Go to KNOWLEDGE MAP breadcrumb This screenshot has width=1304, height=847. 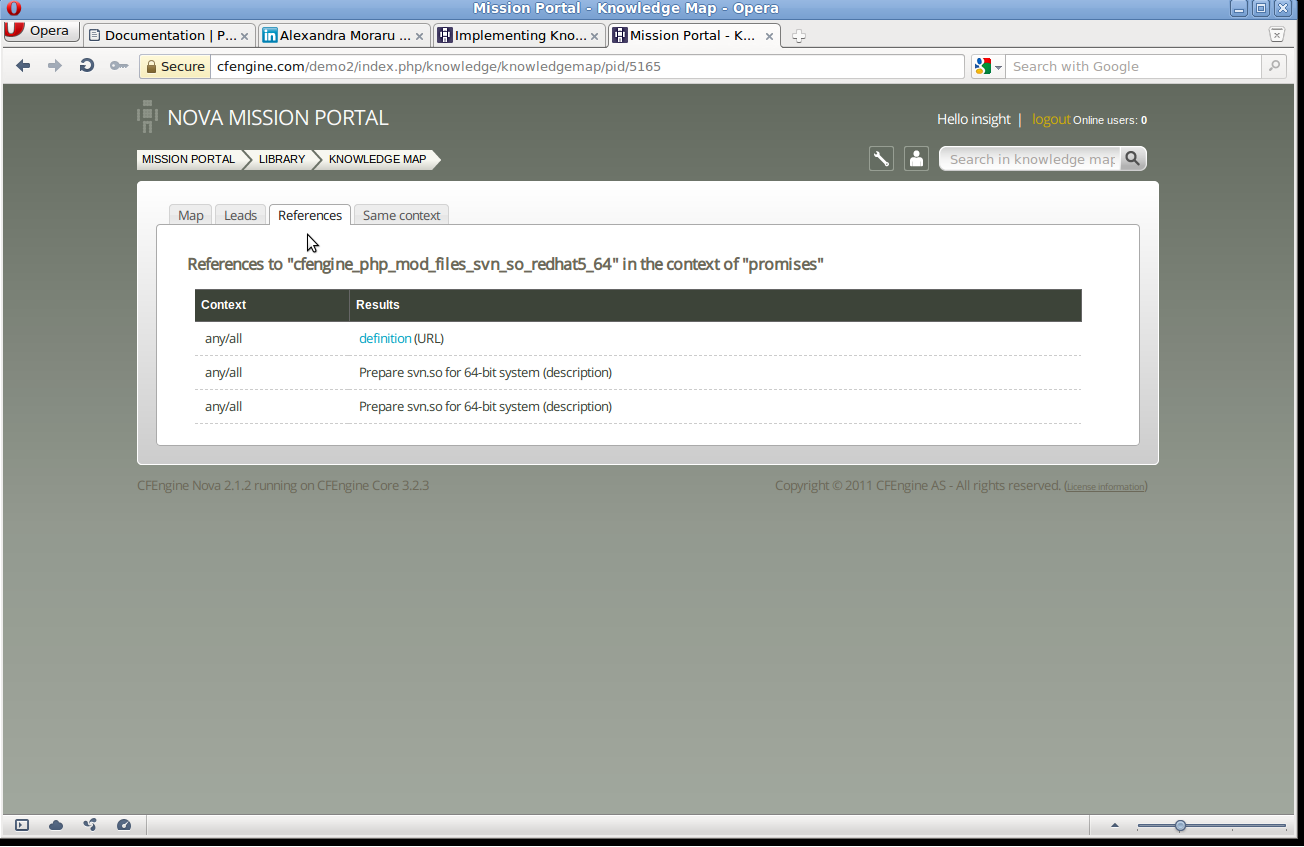pyautogui.click(x=377, y=159)
